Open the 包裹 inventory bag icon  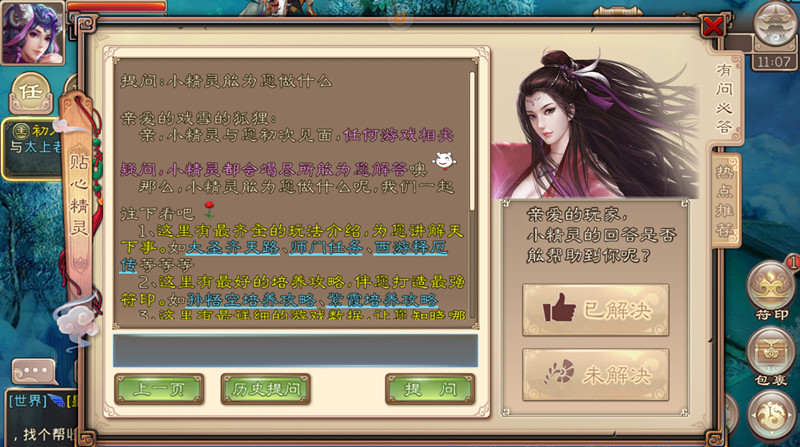point(770,355)
